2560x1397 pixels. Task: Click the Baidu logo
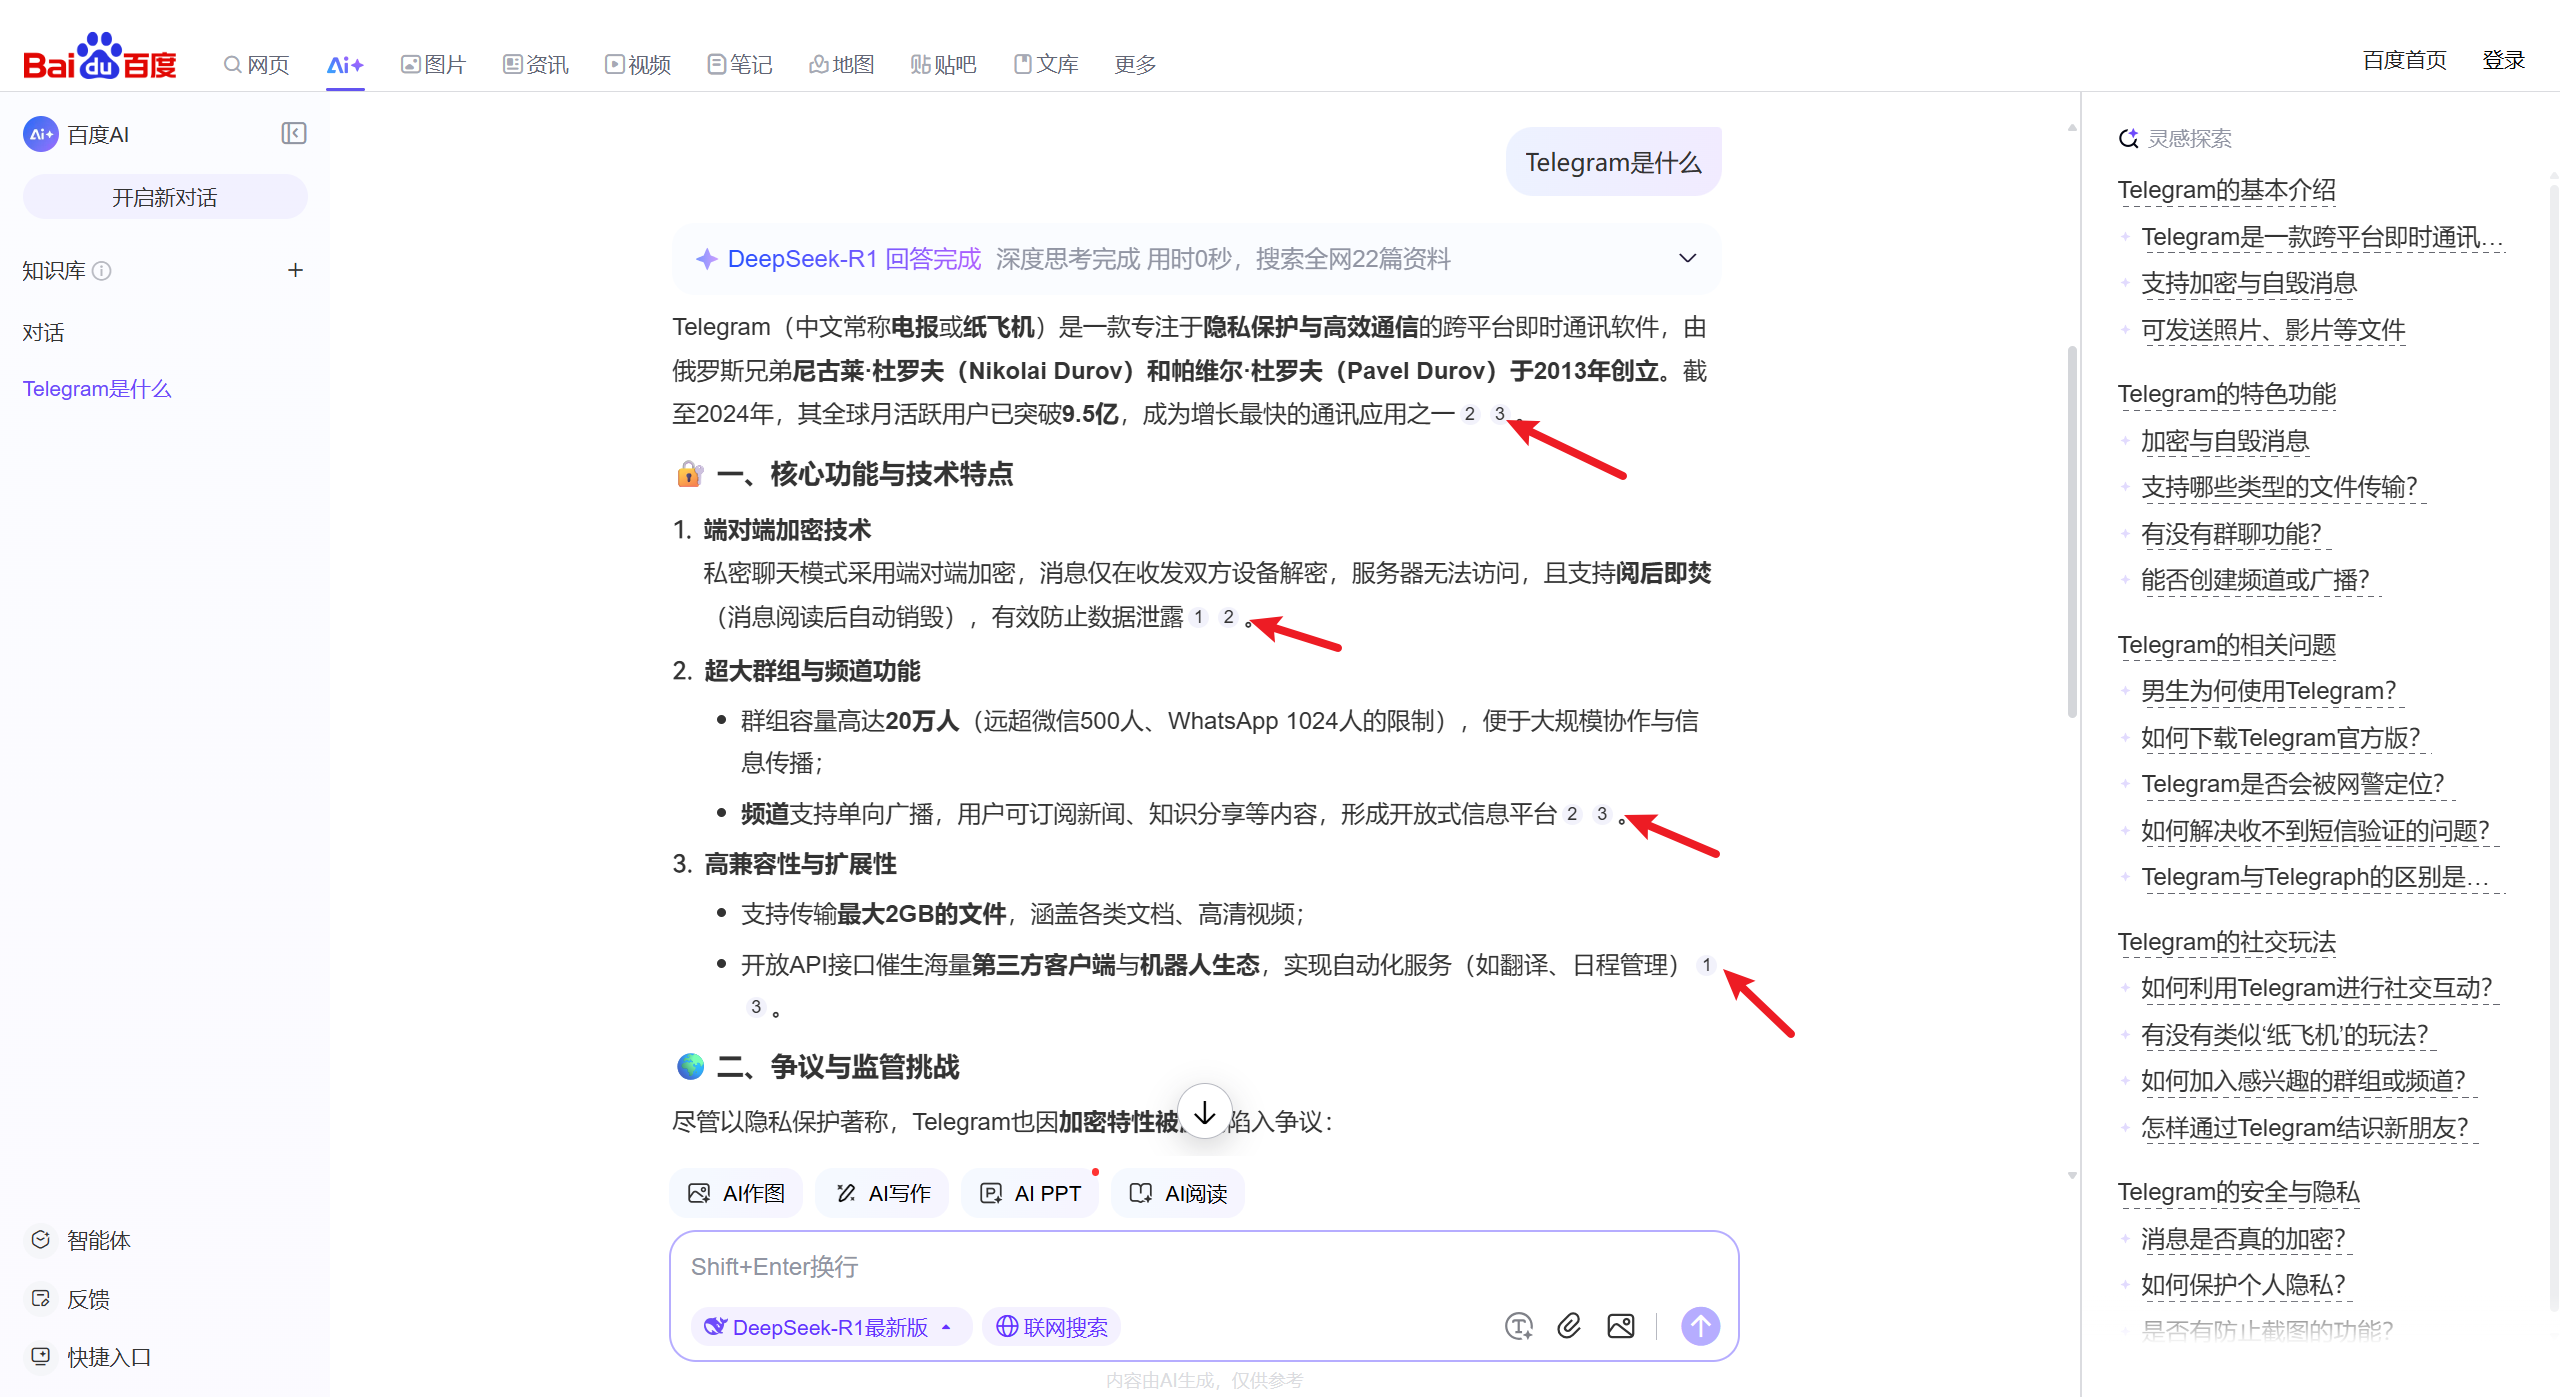tap(100, 57)
